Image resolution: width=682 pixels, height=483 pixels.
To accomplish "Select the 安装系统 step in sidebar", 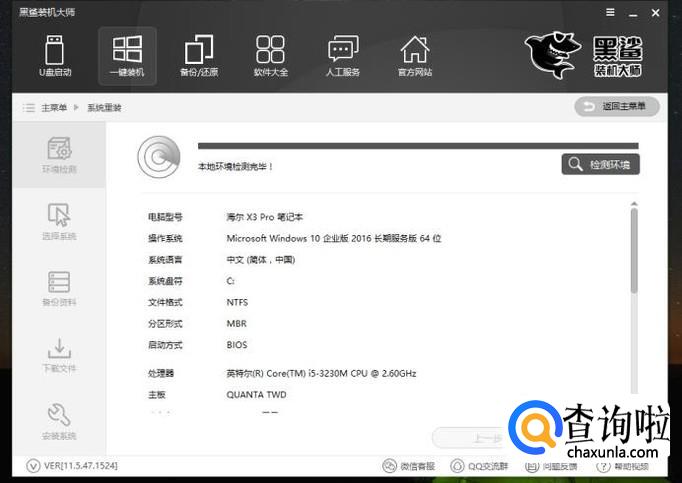I will (59, 421).
